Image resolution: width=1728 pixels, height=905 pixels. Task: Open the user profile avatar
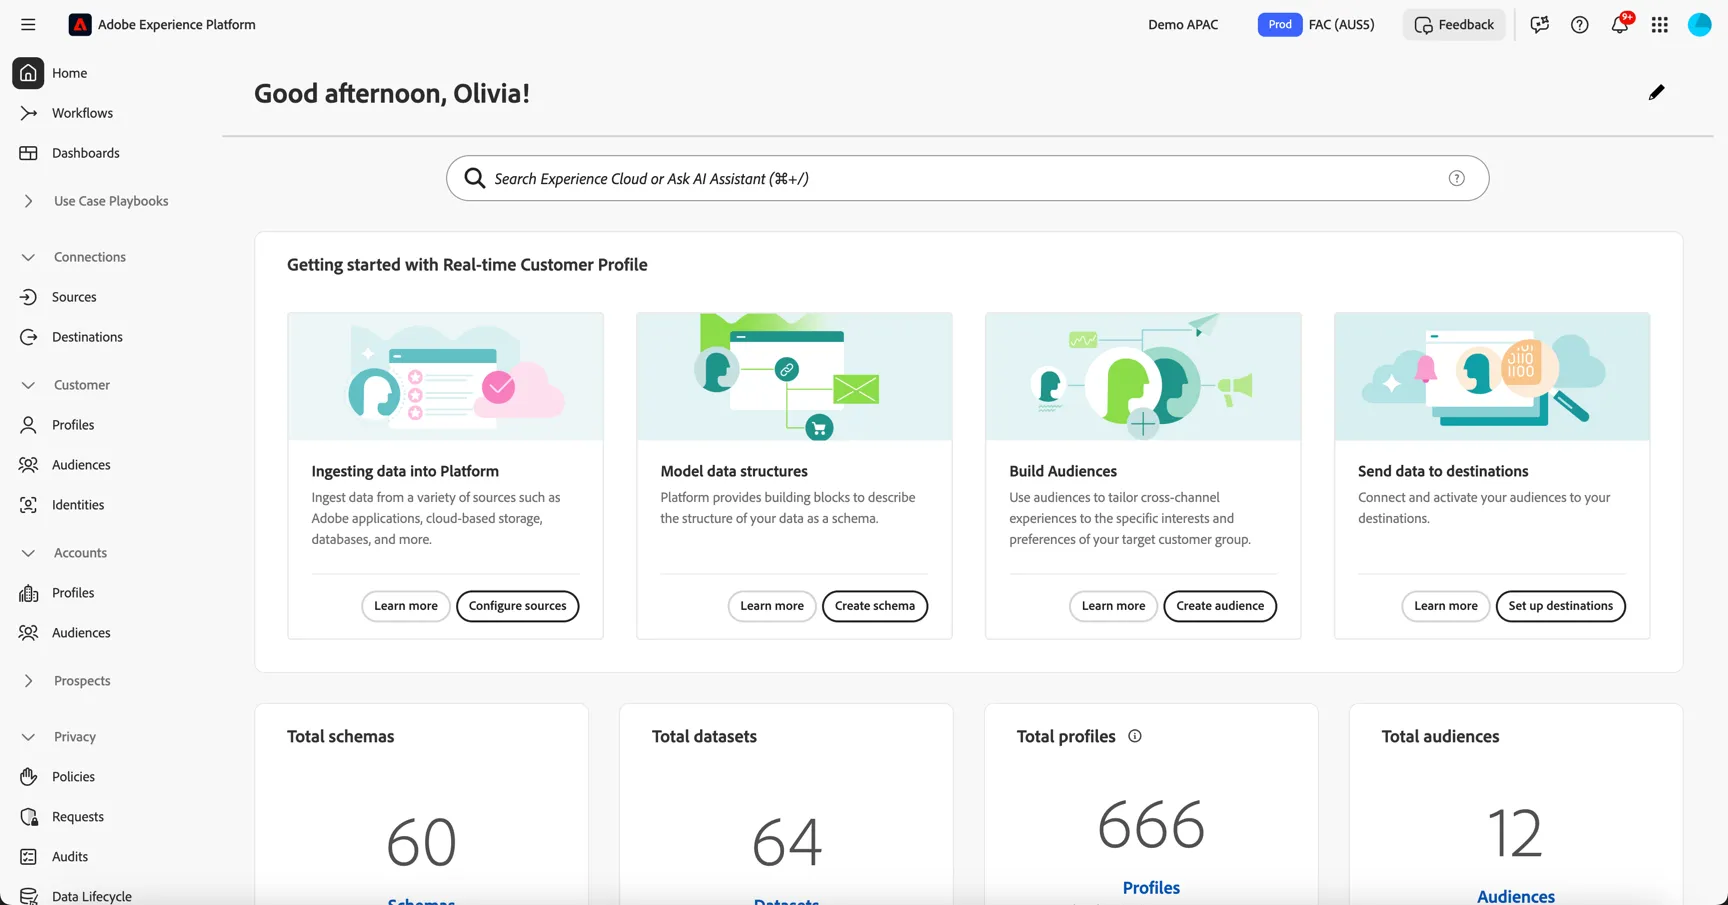1700,24
